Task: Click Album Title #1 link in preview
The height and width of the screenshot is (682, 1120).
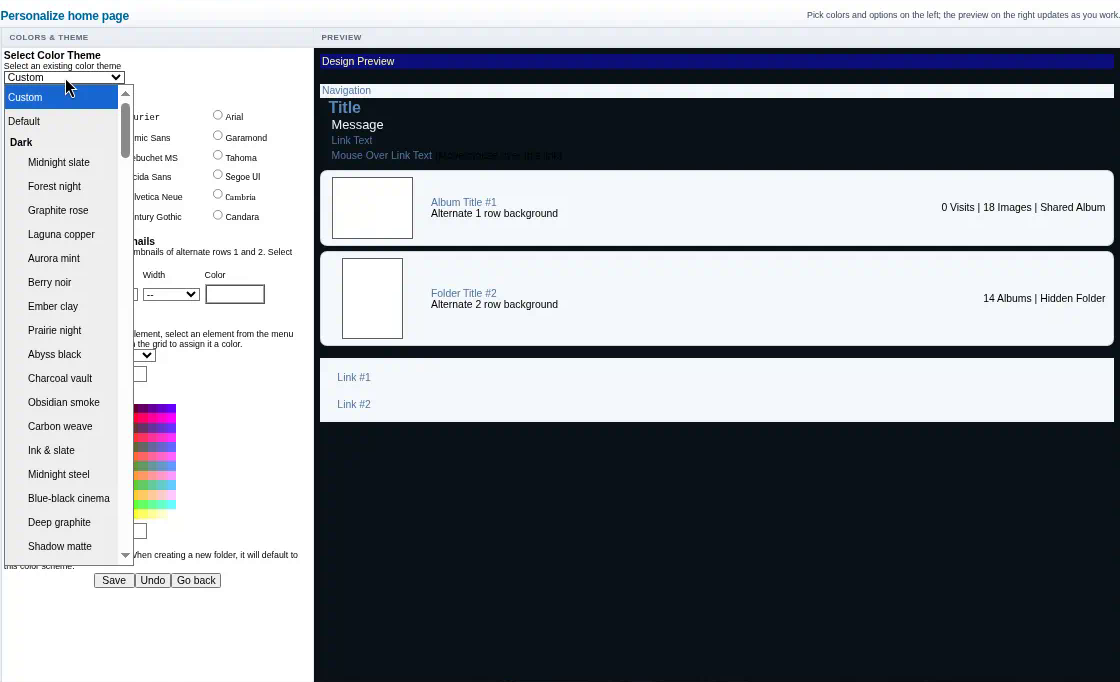Action: pyautogui.click(x=464, y=202)
